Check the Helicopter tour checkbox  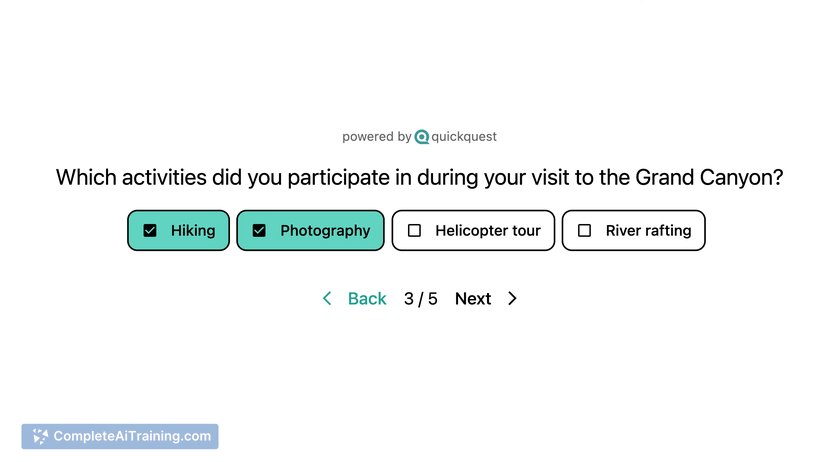414,231
